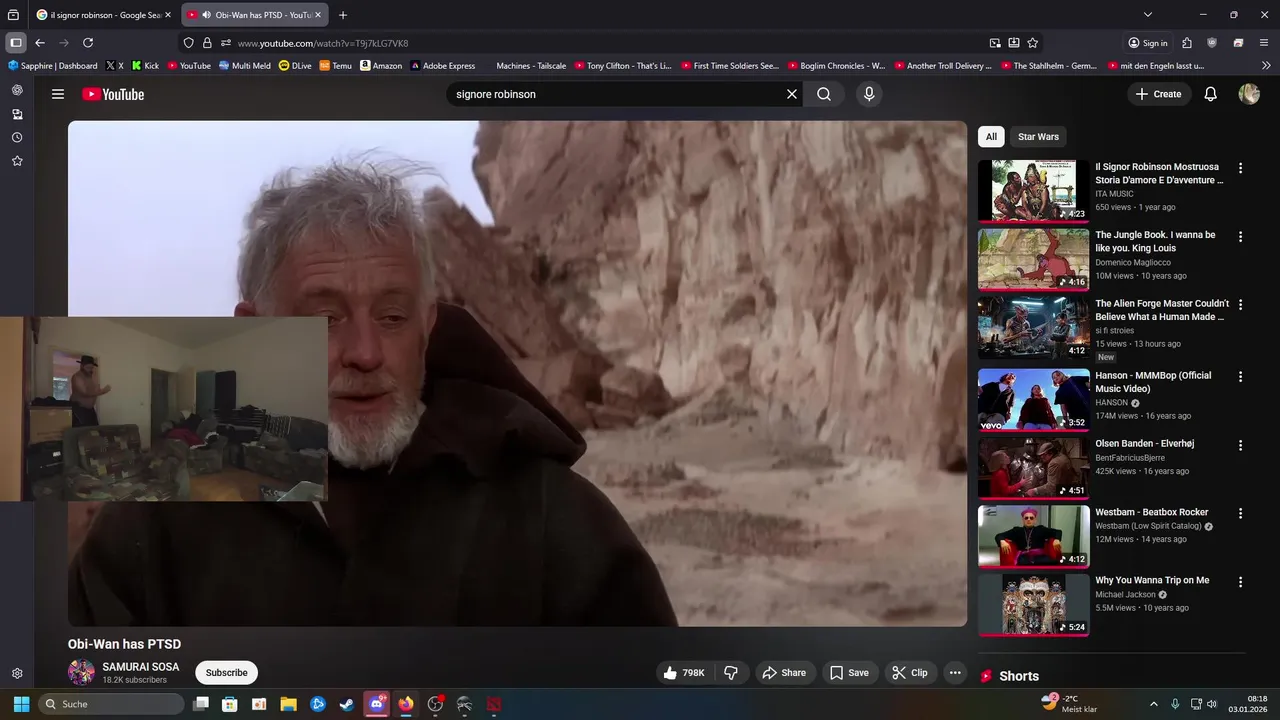Subscribe to SAMURAI SOSA
1280x720 pixels.
226,673
